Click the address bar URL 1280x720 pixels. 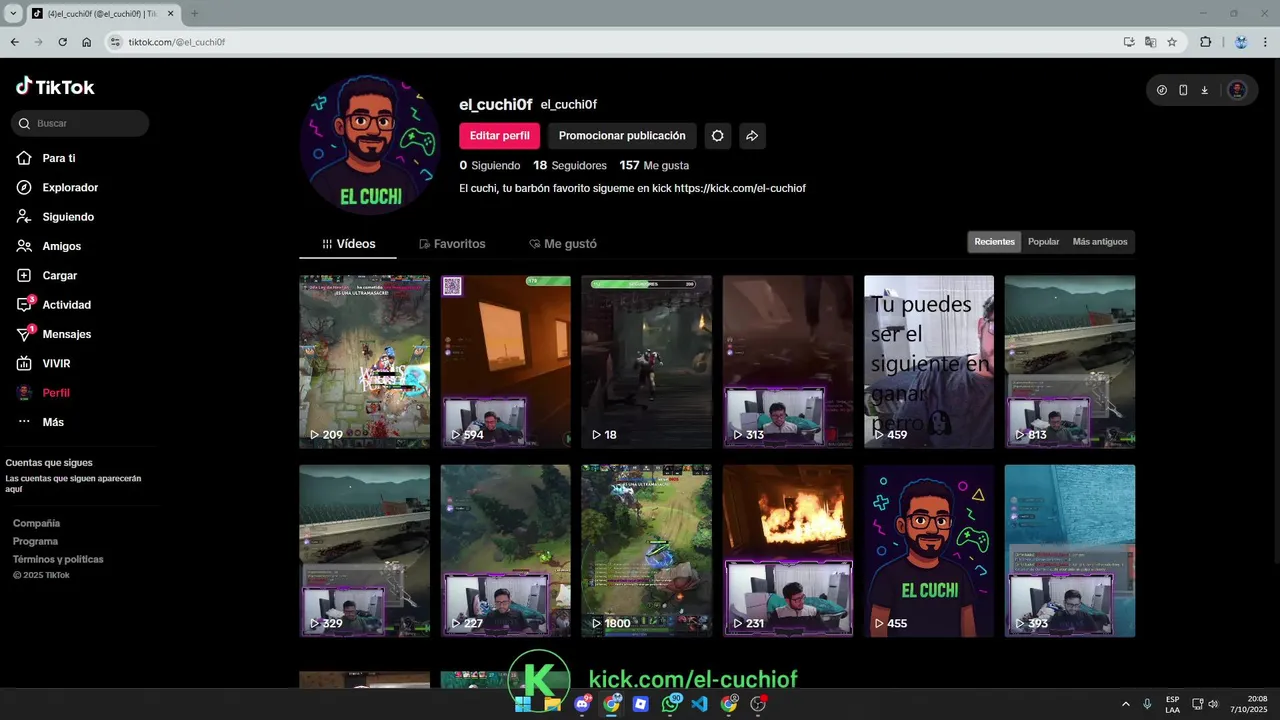pyautogui.click(x=177, y=42)
